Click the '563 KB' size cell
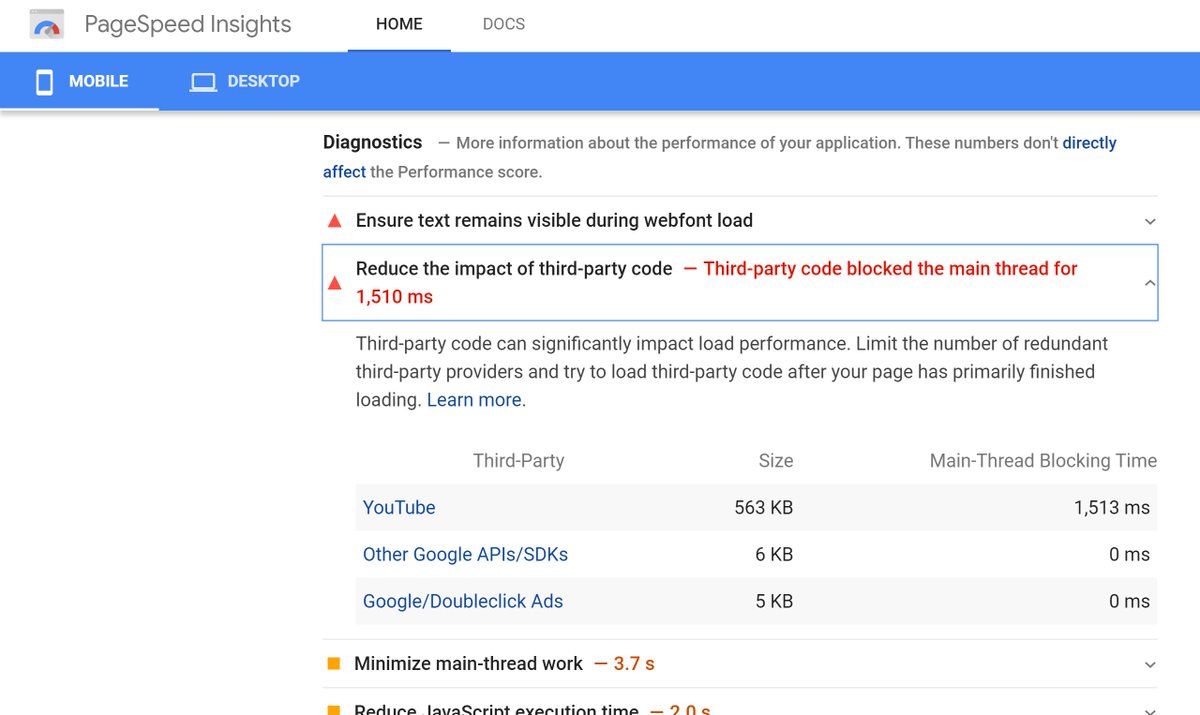This screenshot has width=1200, height=715. point(763,507)
